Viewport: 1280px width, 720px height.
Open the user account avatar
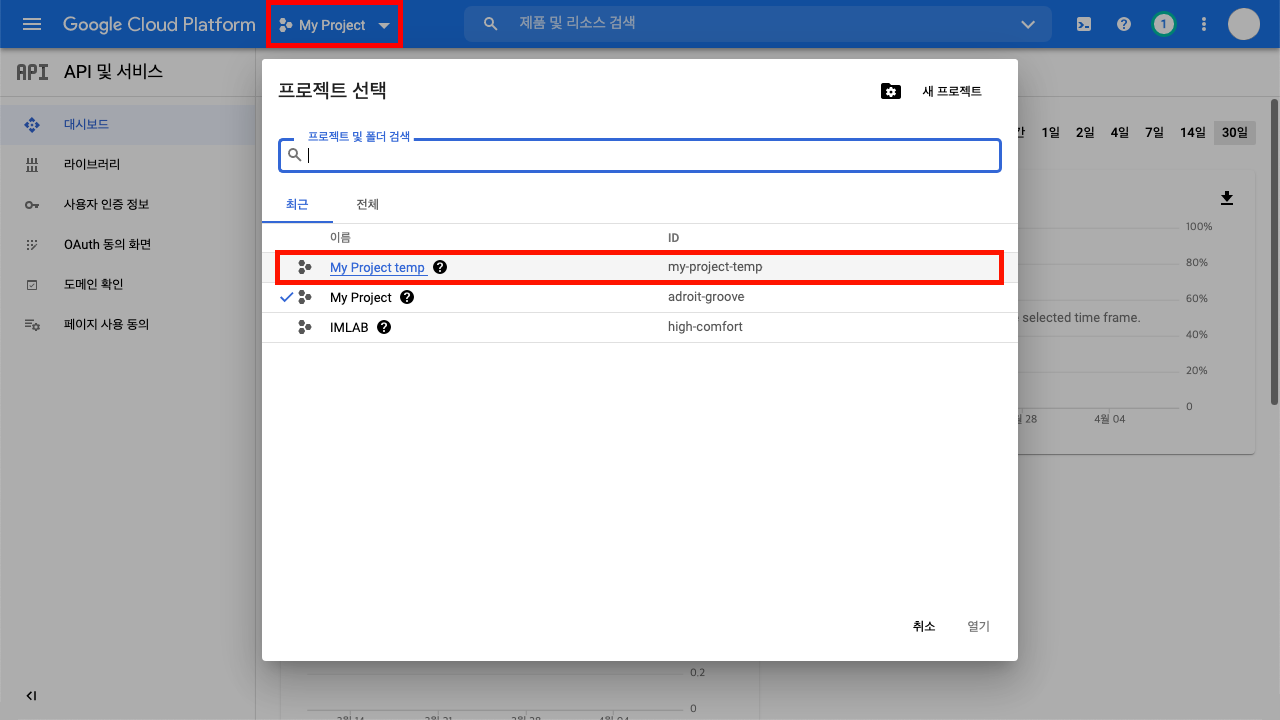[x=1244, y=24]
